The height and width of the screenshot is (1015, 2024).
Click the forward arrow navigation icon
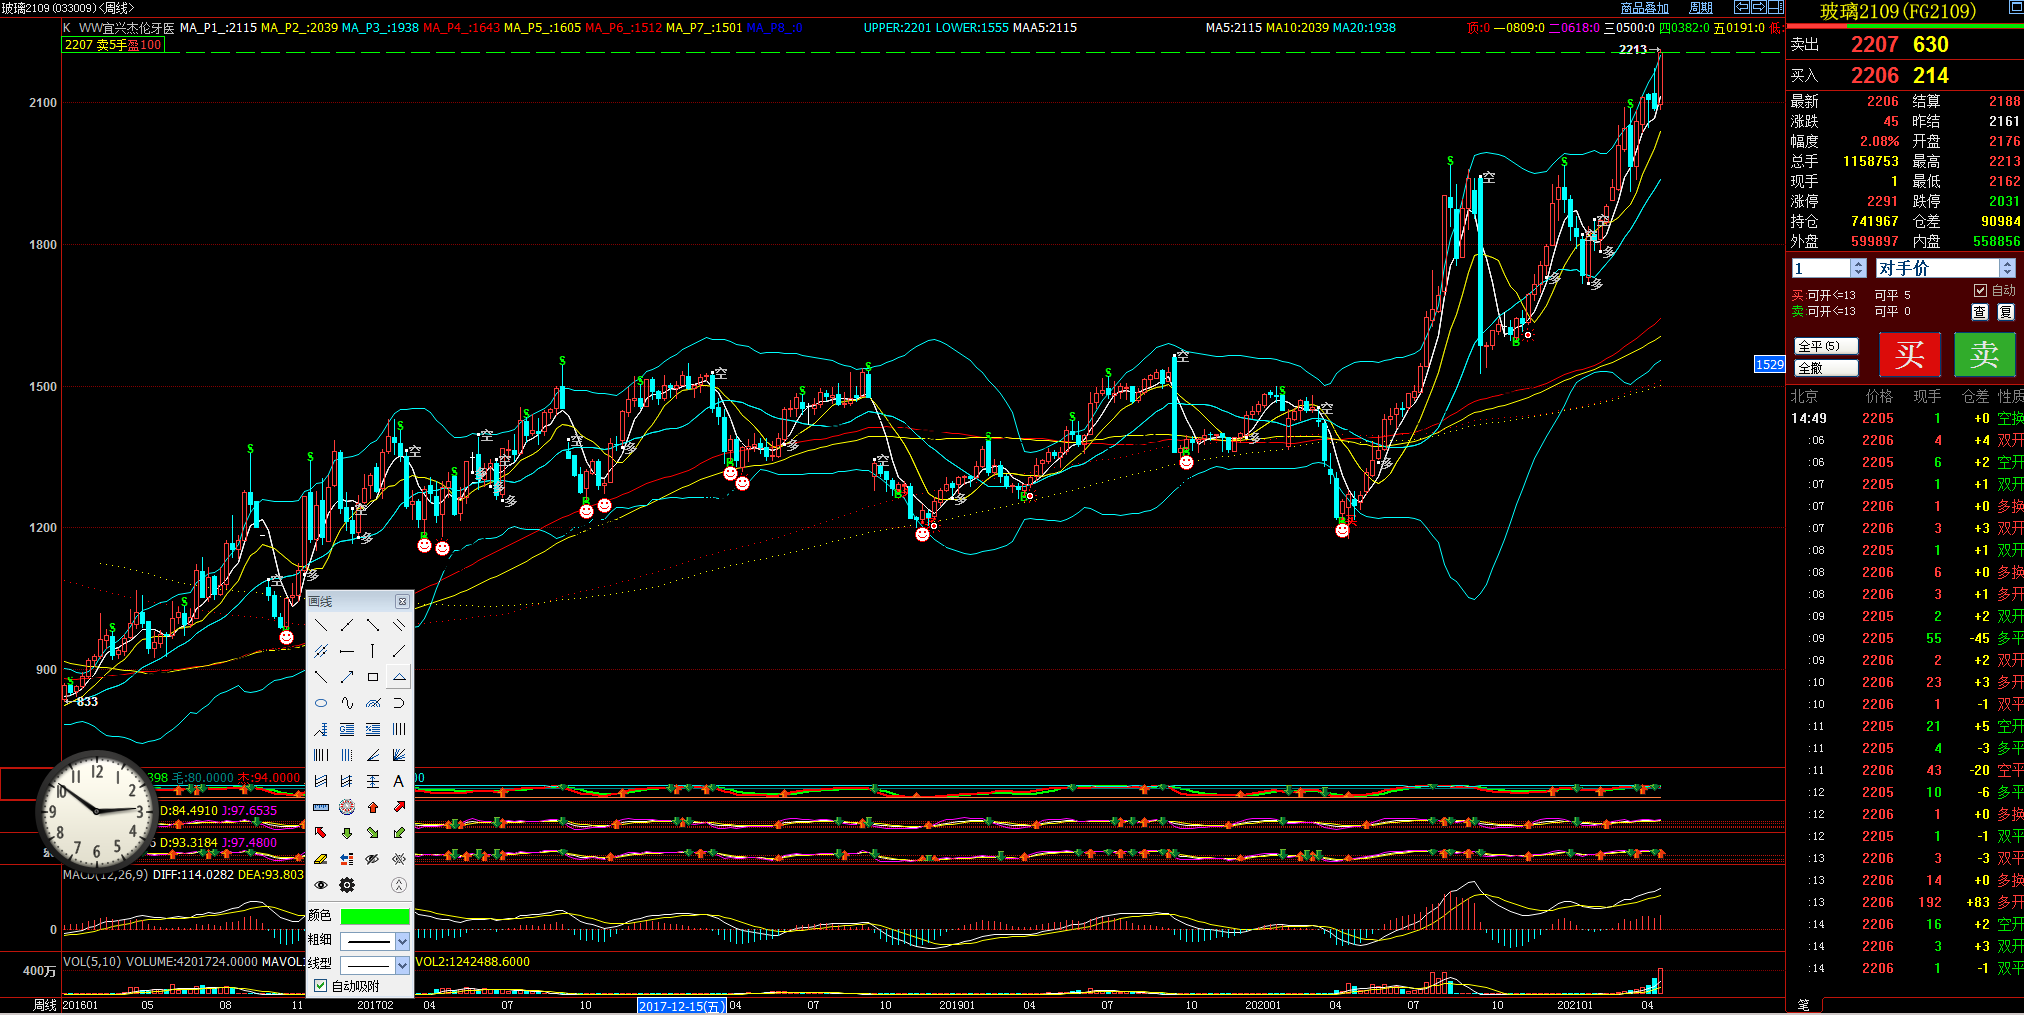[x=1759, y=7]
